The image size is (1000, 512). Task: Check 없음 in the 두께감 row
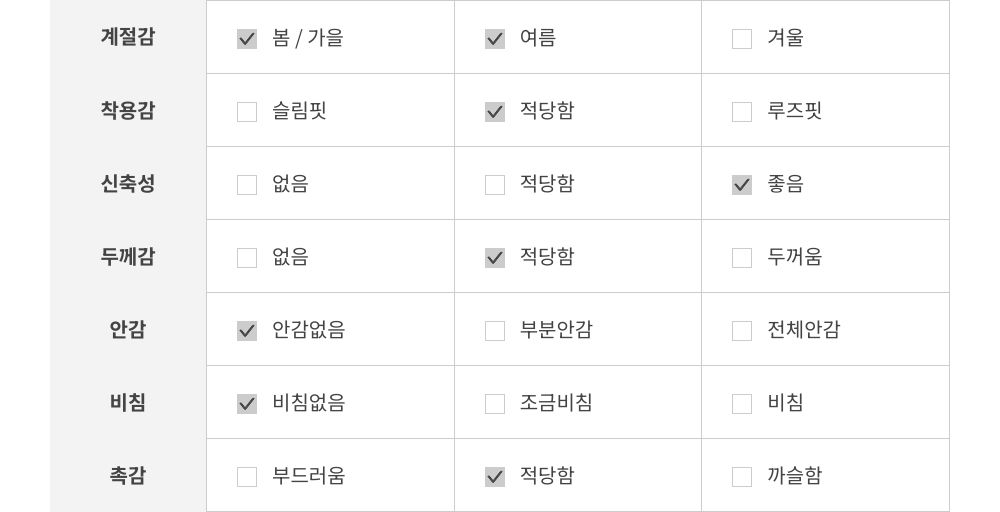(247, 258)
